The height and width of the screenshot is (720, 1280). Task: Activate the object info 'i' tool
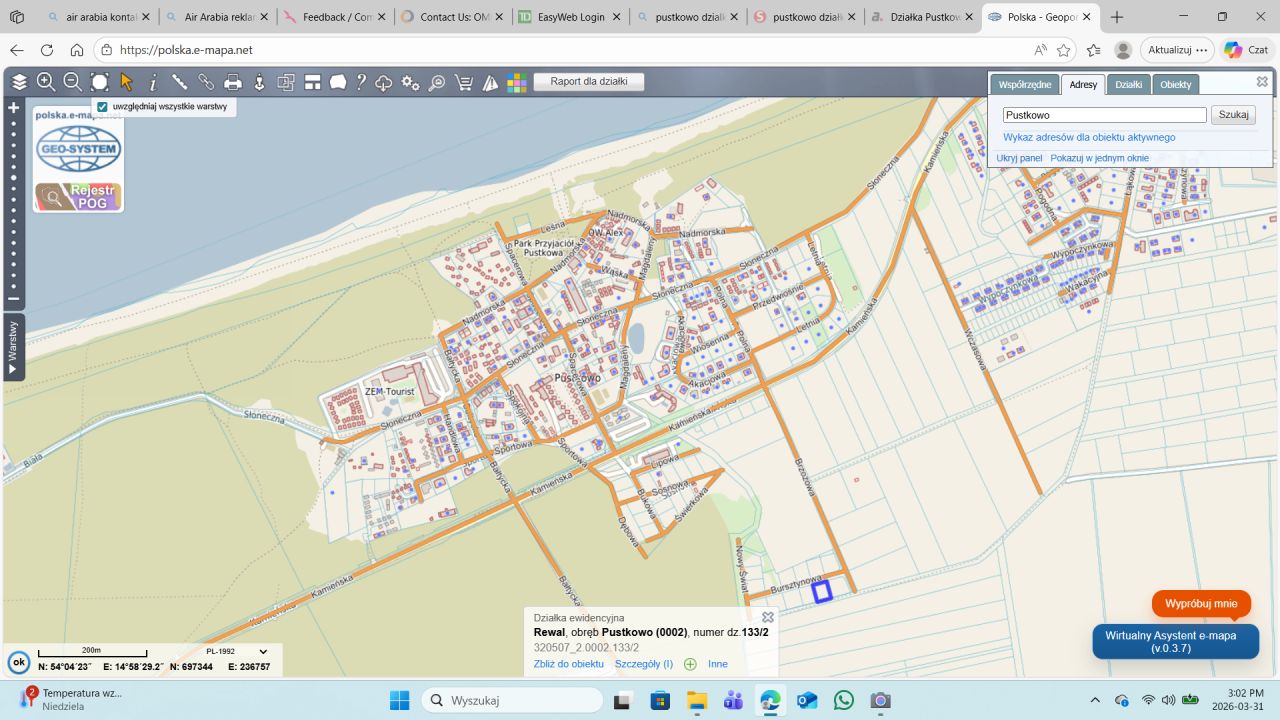pyautogui.click(x=153, y=82)
